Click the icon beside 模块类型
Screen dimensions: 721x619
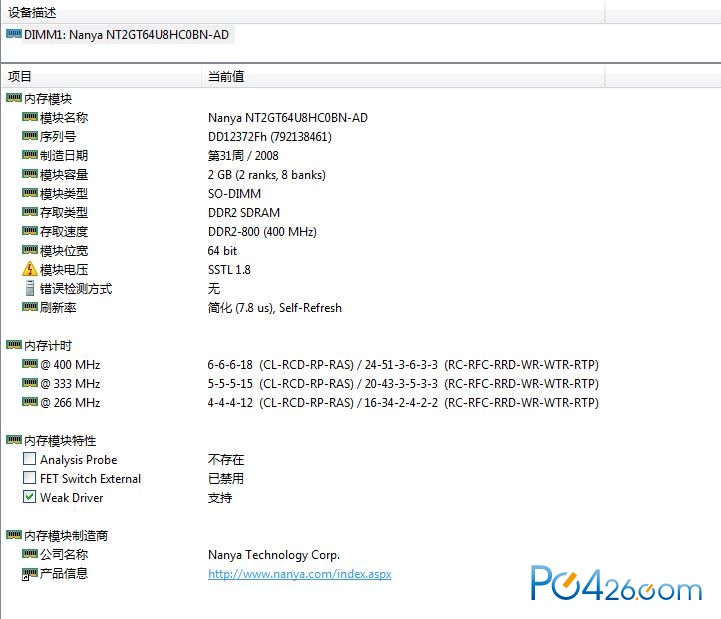(30, 193)
